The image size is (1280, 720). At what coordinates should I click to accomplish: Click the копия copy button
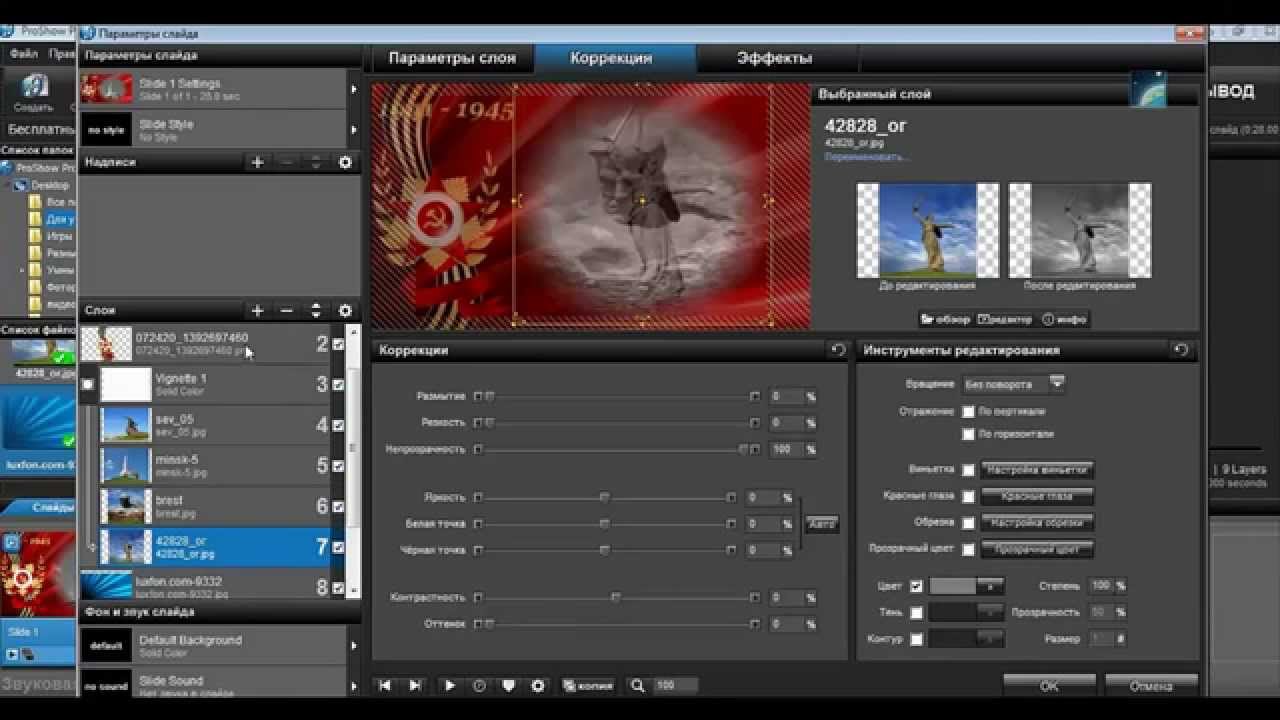coord(588,686)
